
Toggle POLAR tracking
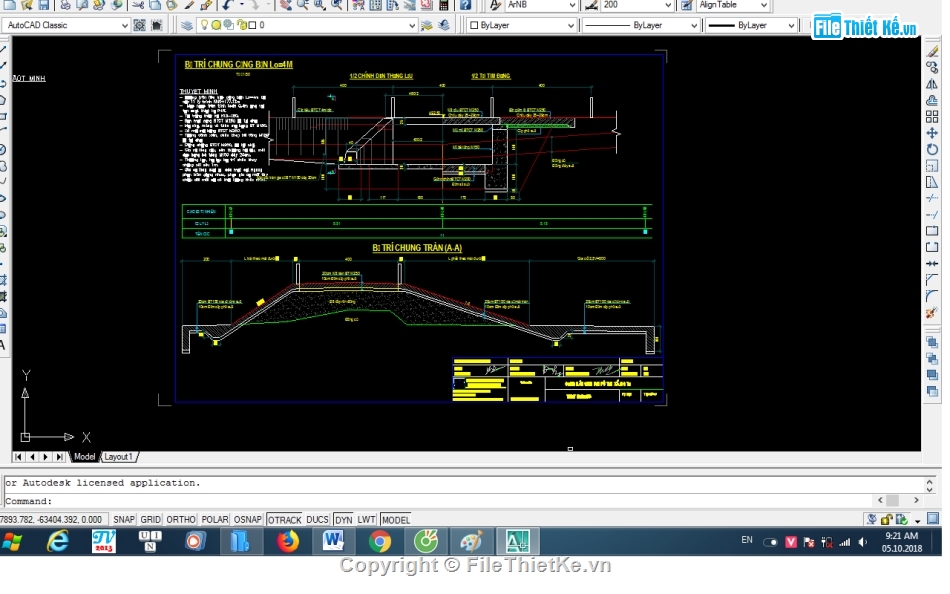(214, 520)
